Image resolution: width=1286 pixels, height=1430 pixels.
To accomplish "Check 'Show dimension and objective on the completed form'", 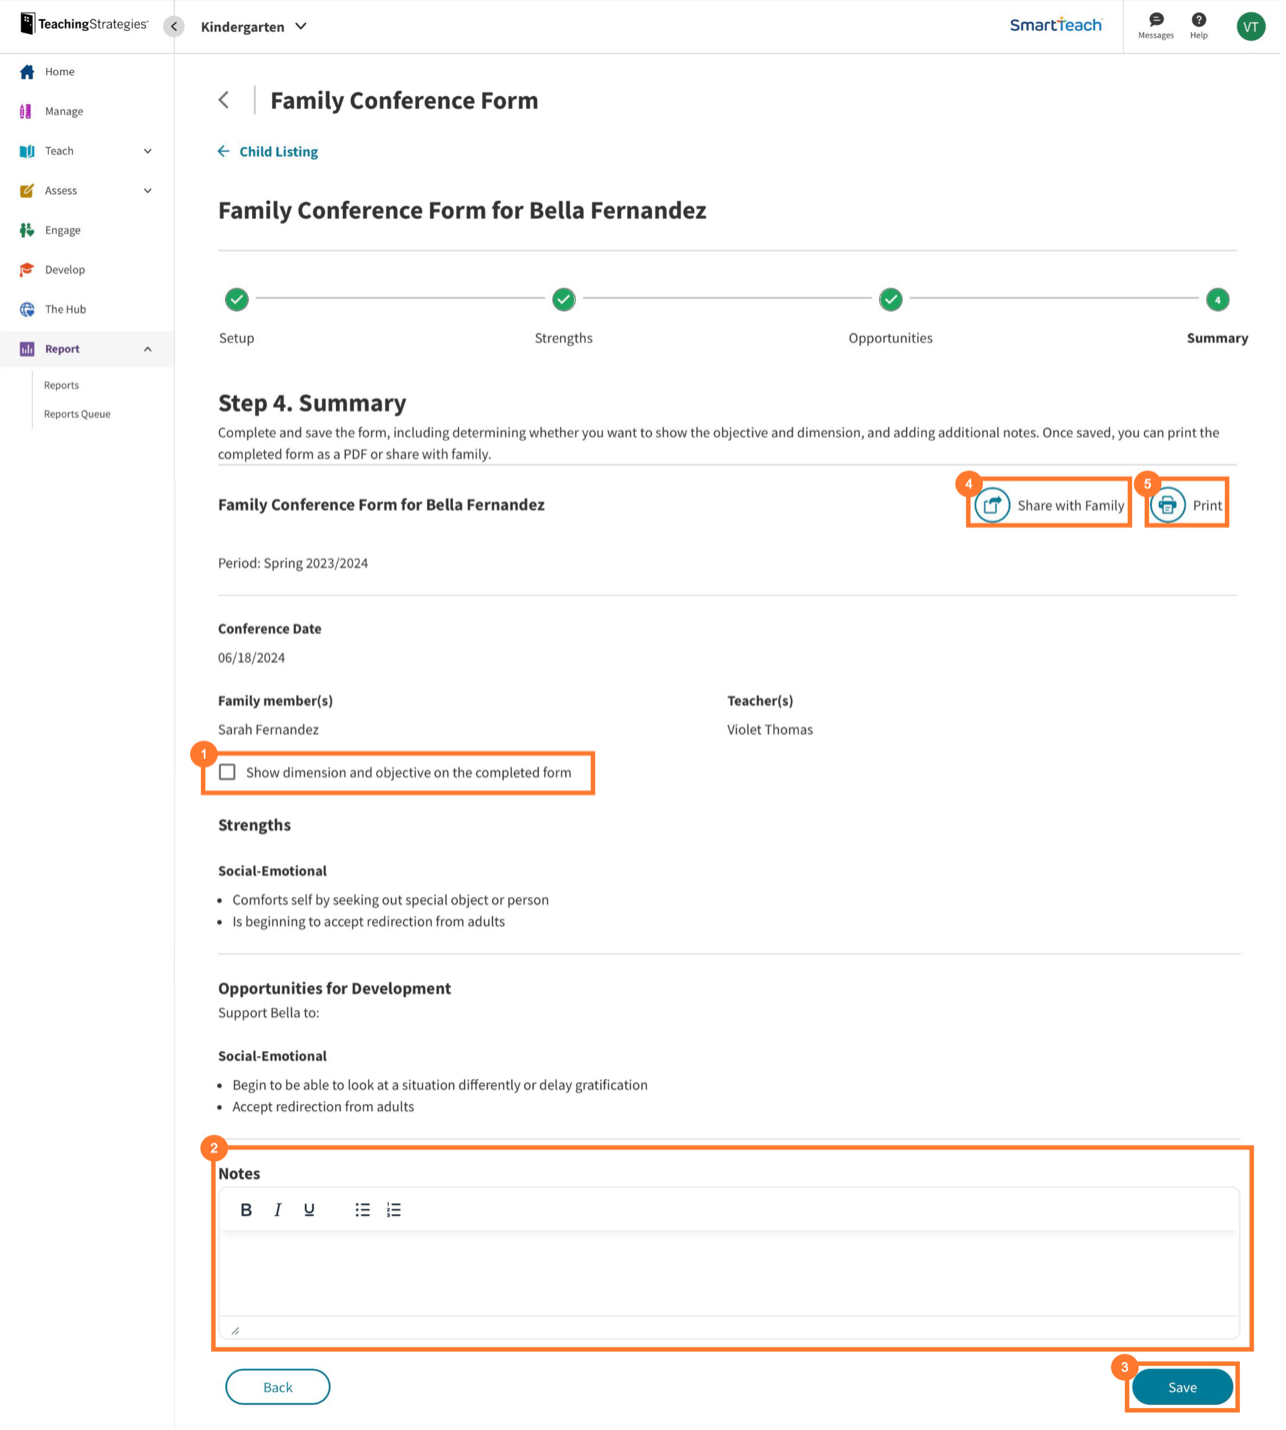I will [x=228, y=772].
